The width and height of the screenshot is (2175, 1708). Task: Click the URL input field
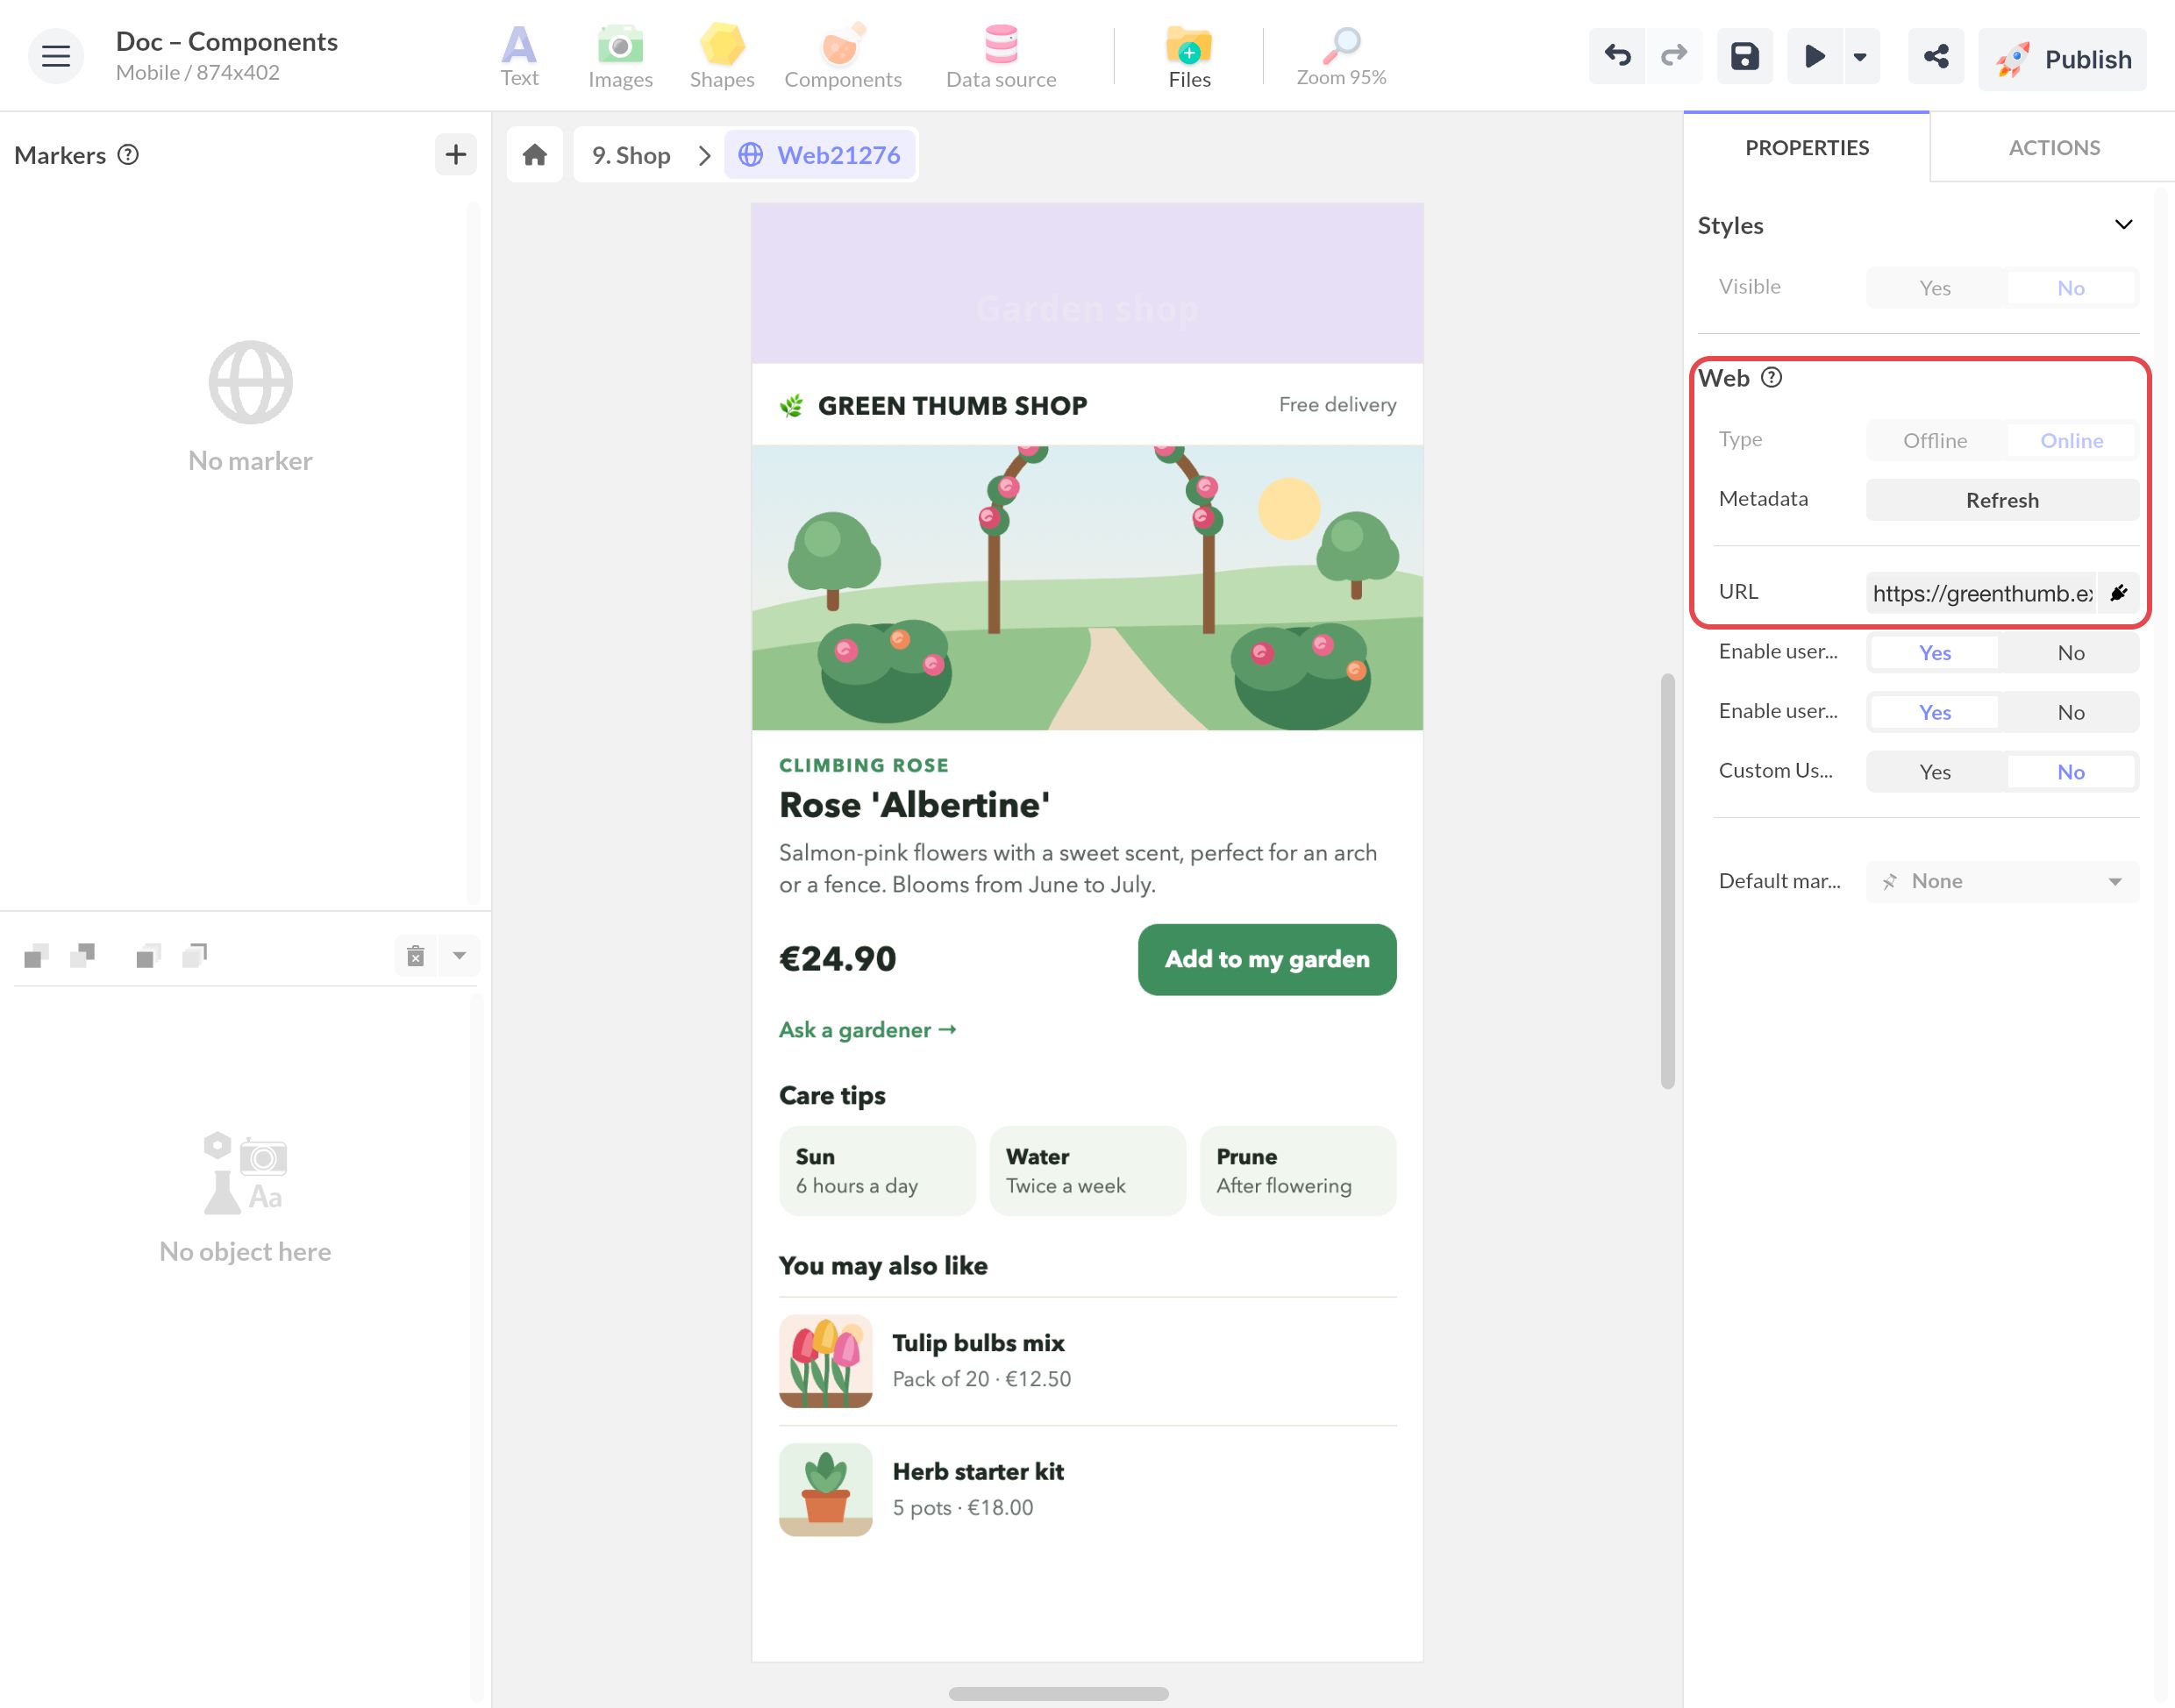coord(1982,593)
